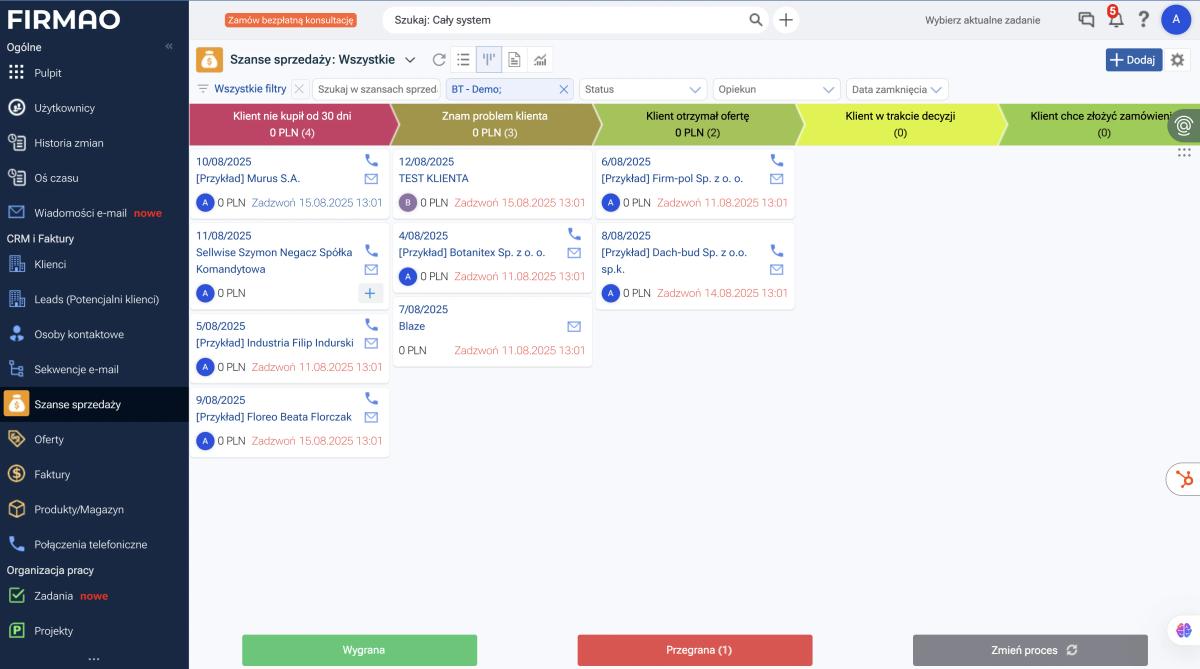The height and width of the screenshot is (669, 1200).
Task: Refresh the sales opportunities list
Action: point(439,60)
